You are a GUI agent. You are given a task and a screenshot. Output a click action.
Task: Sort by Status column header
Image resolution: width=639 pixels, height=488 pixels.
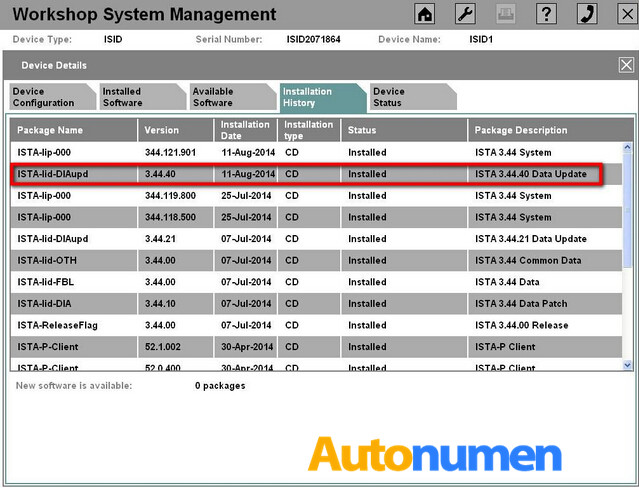[x=404, y=130]
